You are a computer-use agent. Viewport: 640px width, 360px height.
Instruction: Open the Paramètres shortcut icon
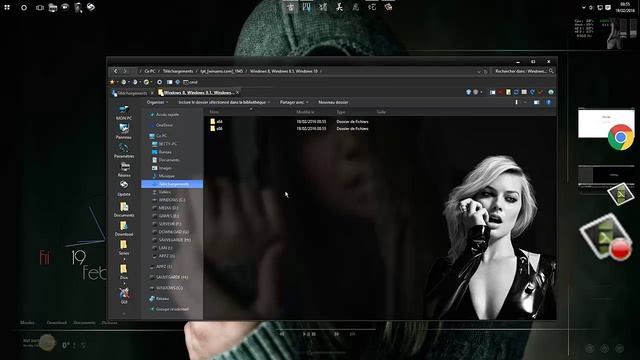[124, 150]
